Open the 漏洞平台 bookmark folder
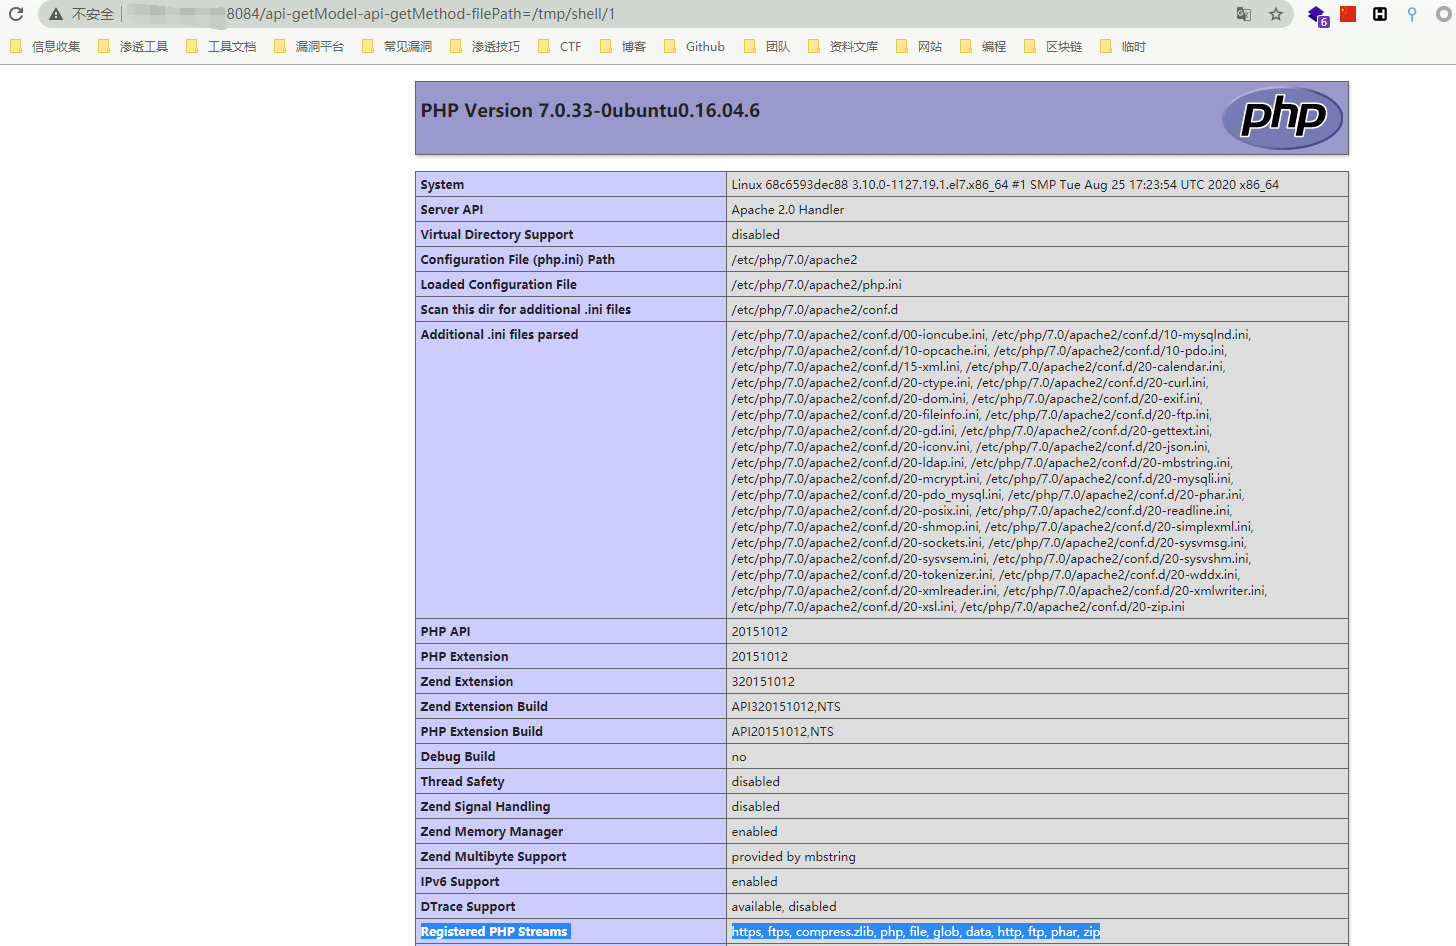This screenshot has height=946, width=1456. tap(309, 46)
